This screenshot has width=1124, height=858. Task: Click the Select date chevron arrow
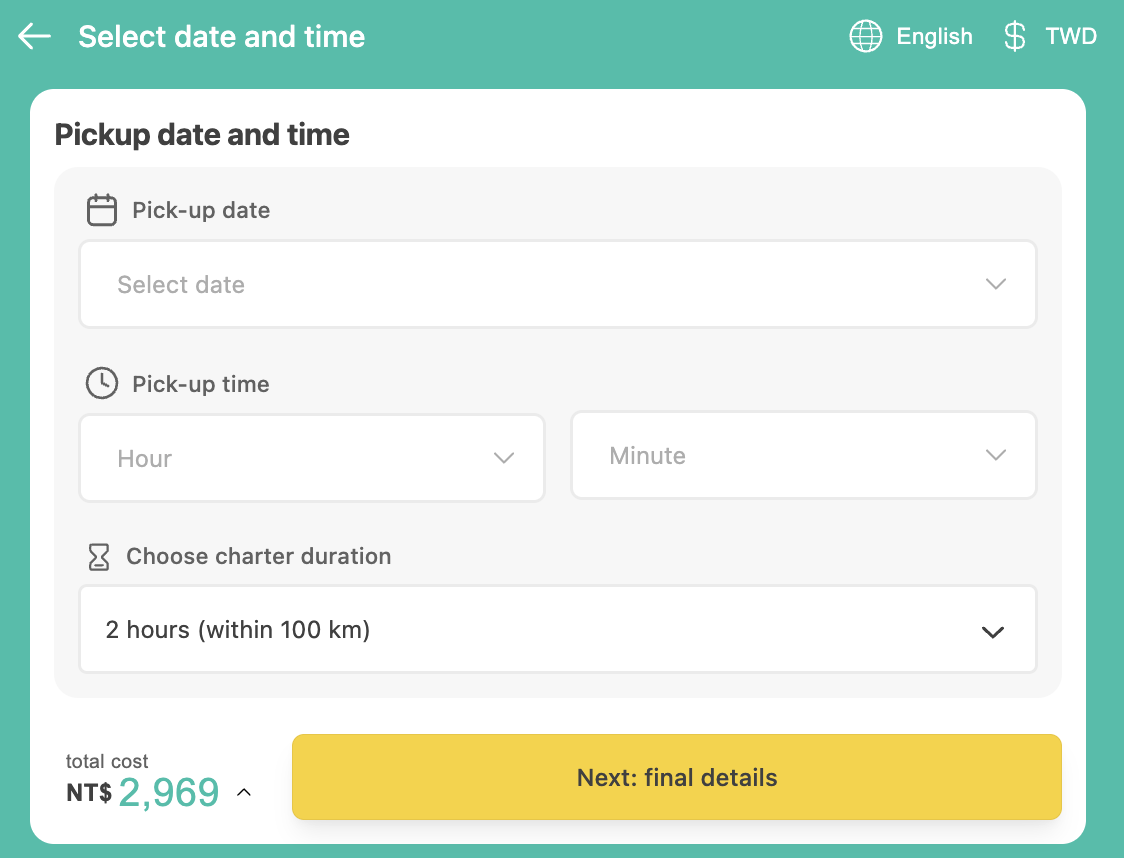click(x=995, y=284)
